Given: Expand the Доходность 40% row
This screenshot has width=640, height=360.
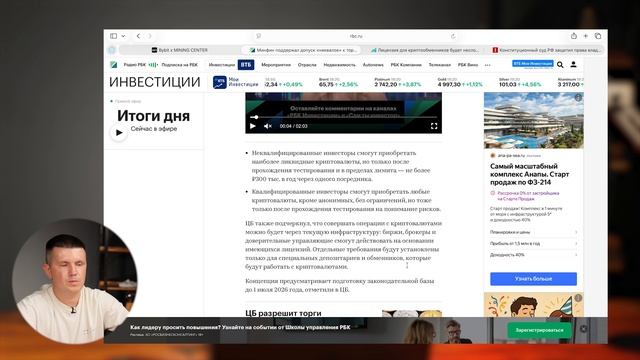Looking at the screenshot, I should click(x=533, y=255).
